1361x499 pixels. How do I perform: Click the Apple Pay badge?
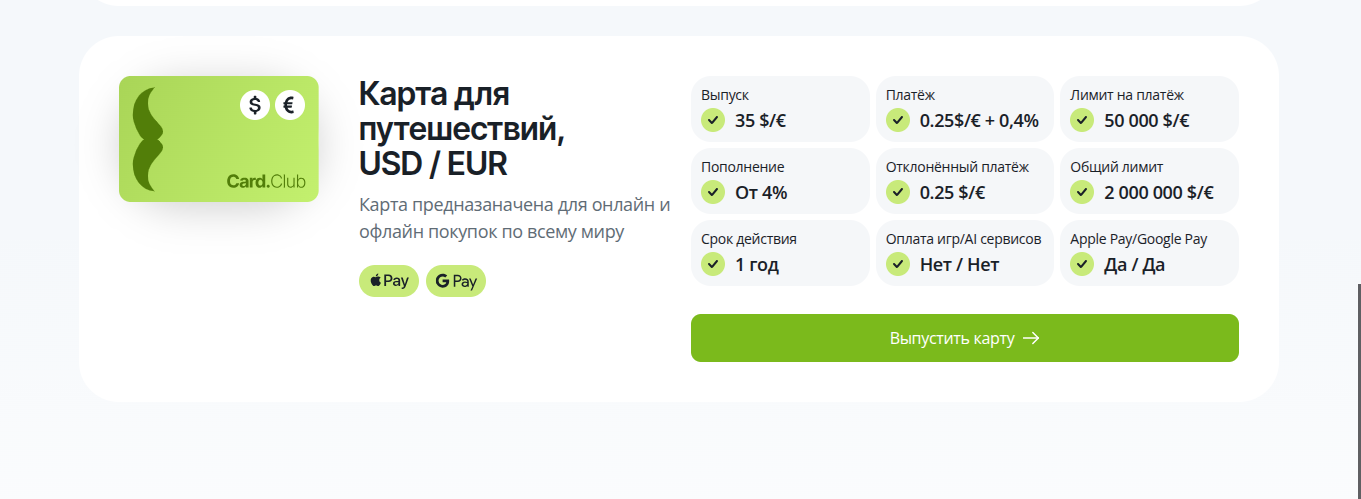[x=389, y=281]
